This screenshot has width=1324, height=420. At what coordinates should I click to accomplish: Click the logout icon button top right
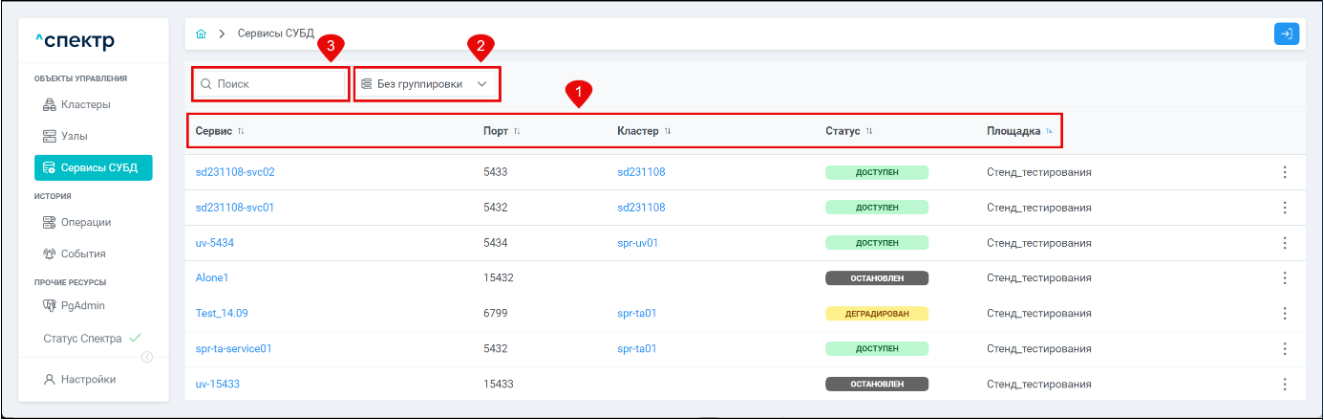coord(1286,34)
